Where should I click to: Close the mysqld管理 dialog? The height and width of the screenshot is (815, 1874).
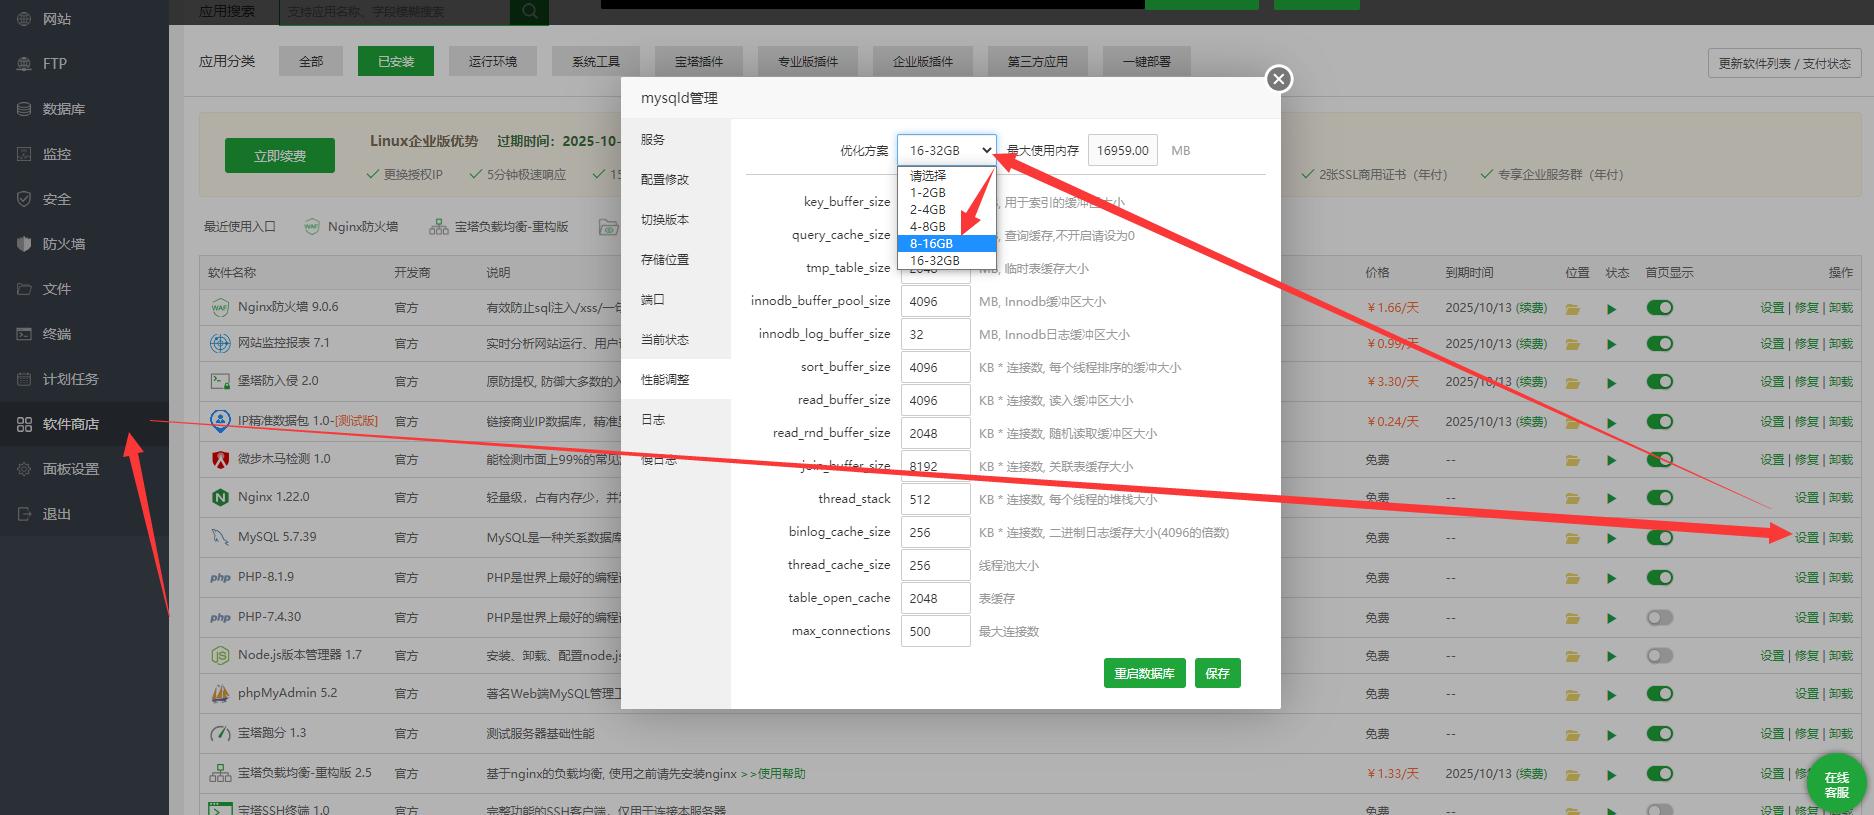1278,79
